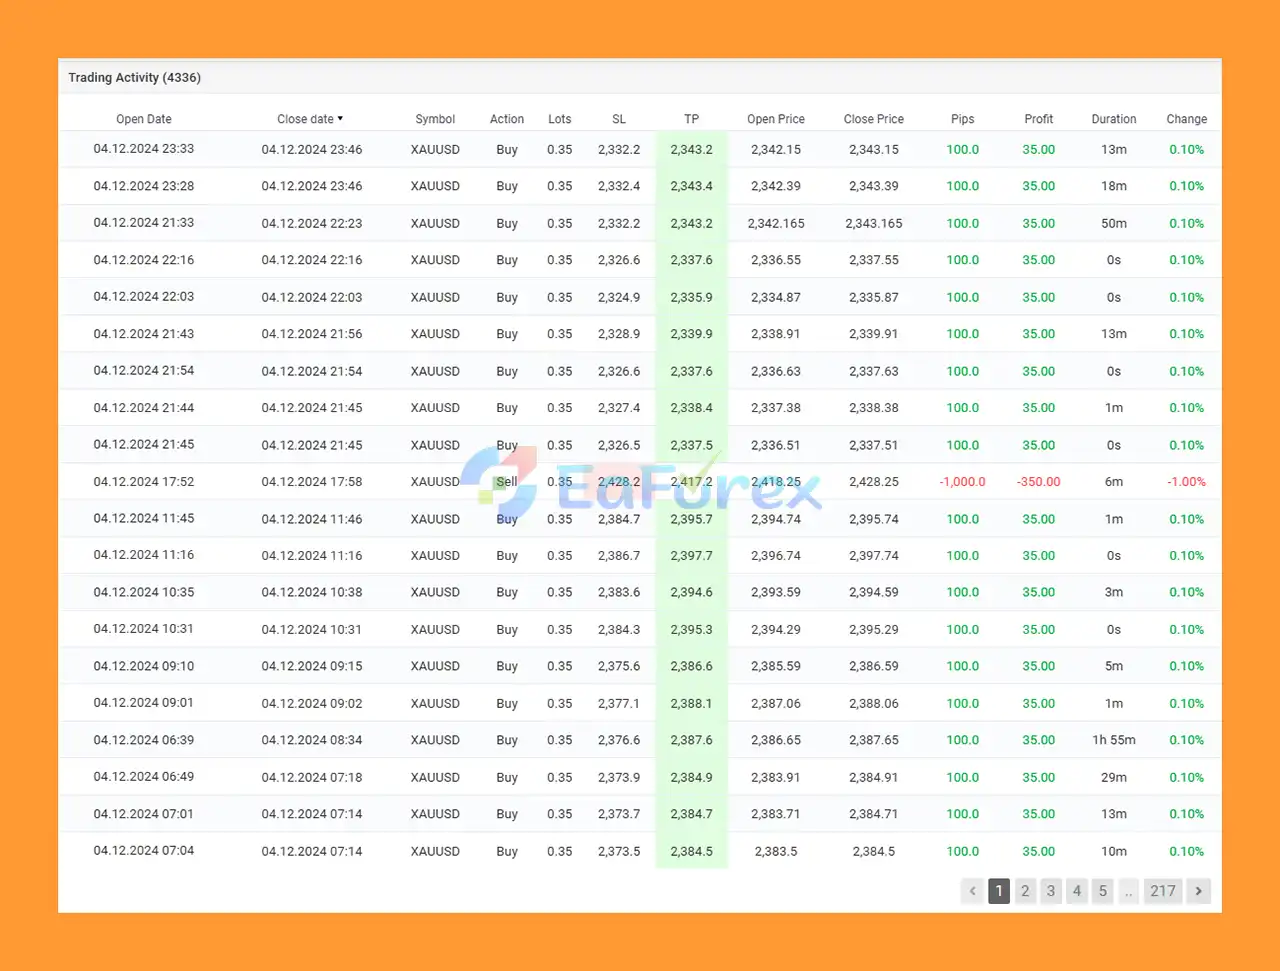Click TP value 2,397.7
This screenshot has width=1280, height=971.
(x=691, y=555)
